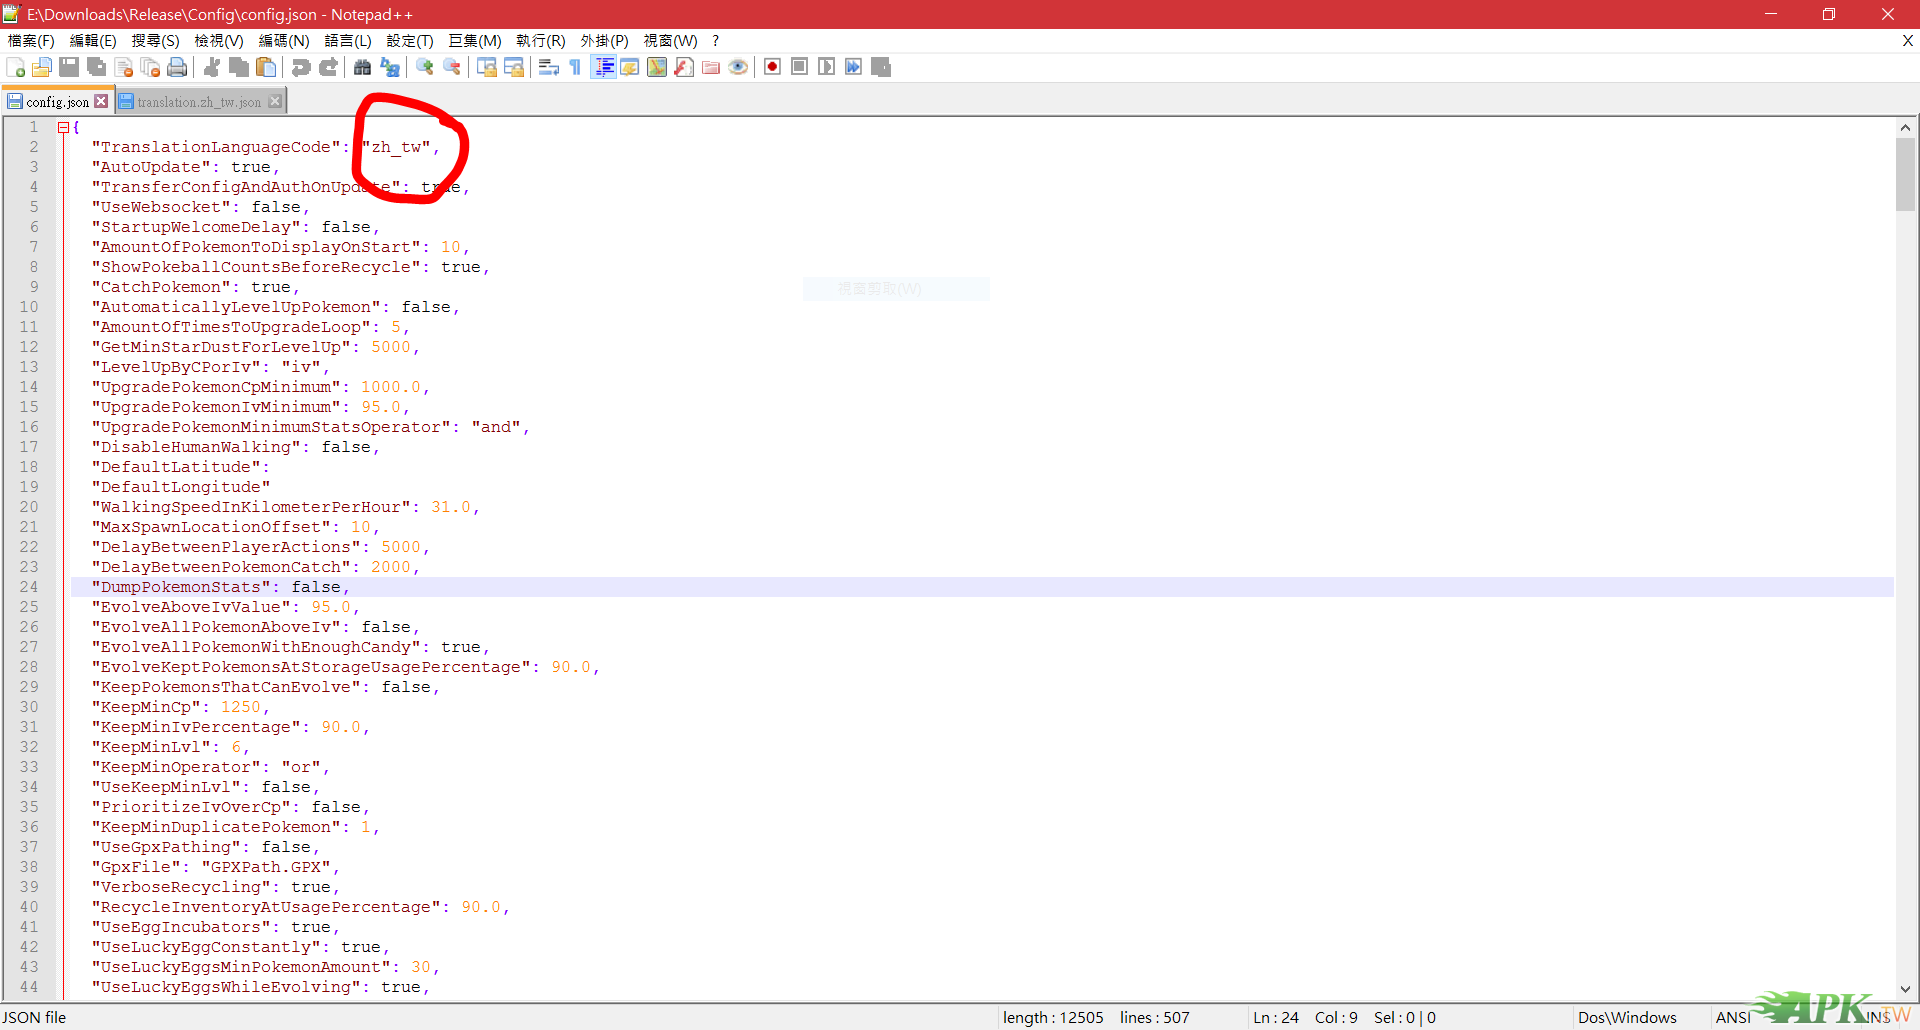Click the vertical scrollbar thumb
The image size is (1920, 1030).
[x=1905, y=174]
